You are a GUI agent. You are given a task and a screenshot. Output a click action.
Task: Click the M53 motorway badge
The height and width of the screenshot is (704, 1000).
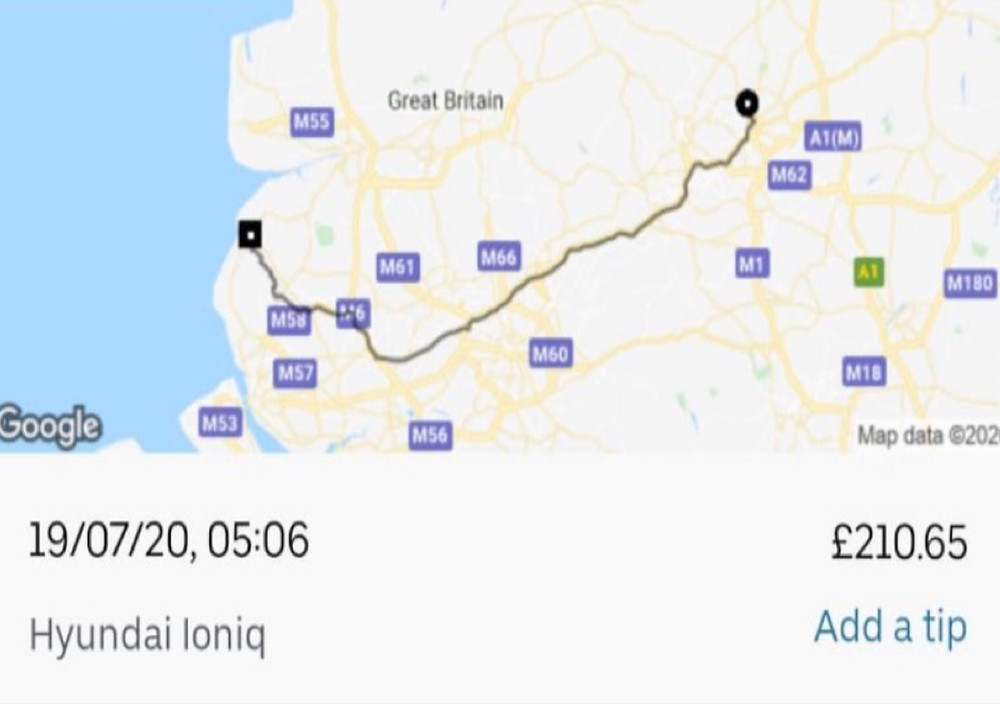click(220, 422)
